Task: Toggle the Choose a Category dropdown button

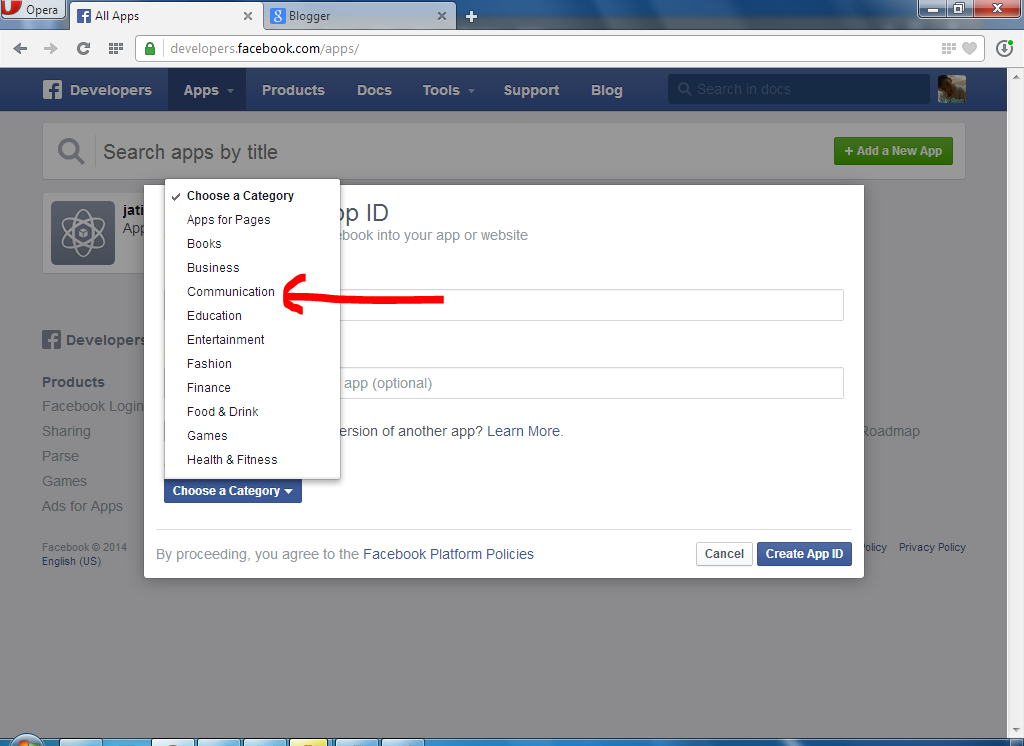Action: point(232,491)
